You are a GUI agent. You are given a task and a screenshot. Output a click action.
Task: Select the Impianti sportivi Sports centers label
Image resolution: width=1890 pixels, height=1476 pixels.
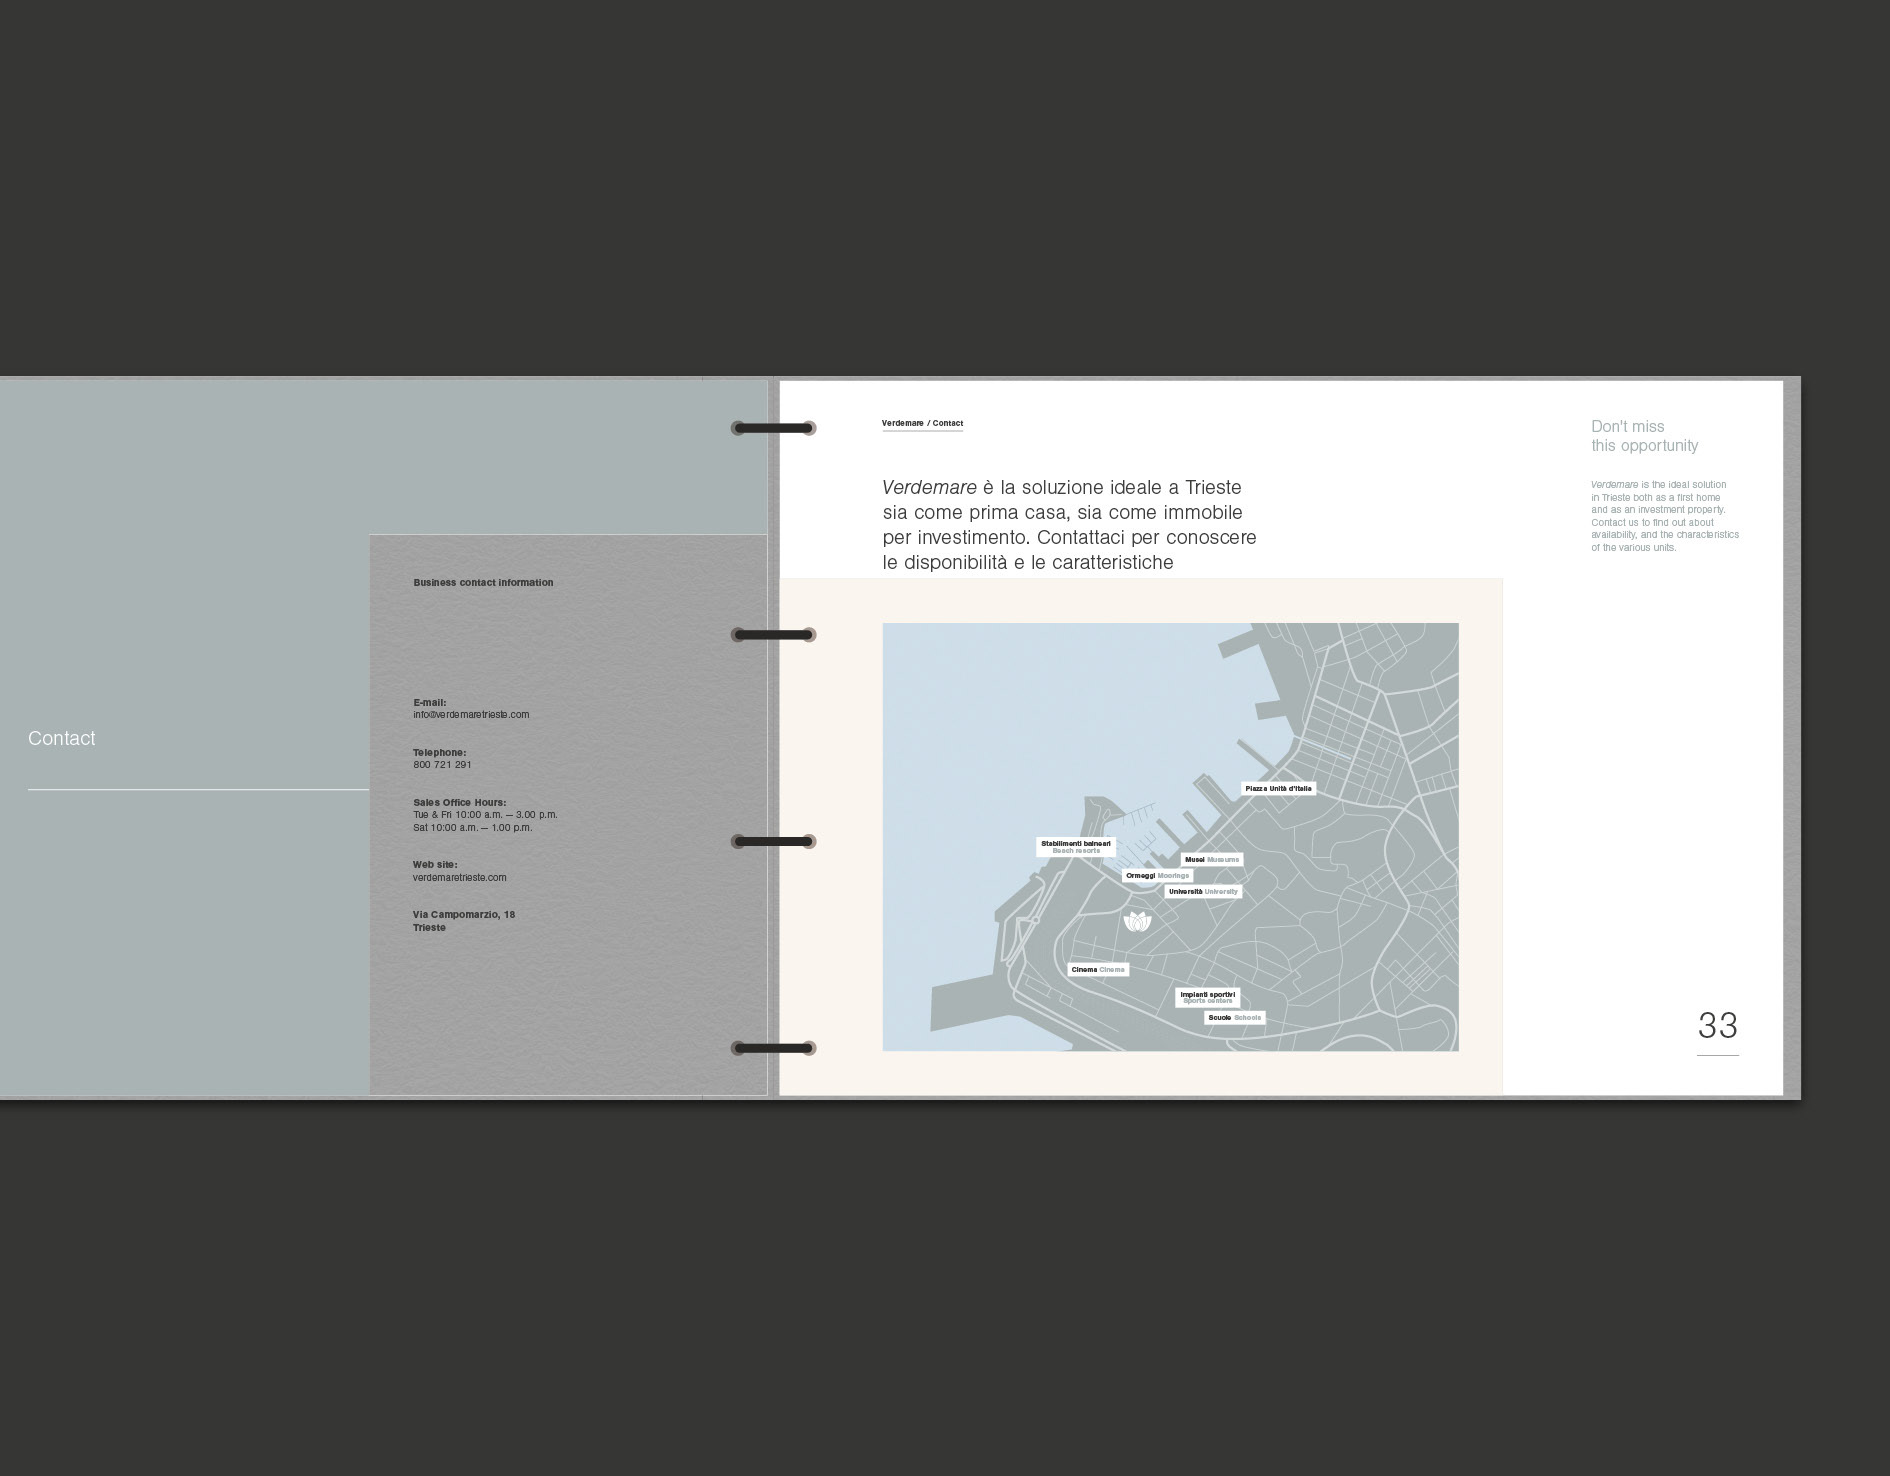point(1208,997)
